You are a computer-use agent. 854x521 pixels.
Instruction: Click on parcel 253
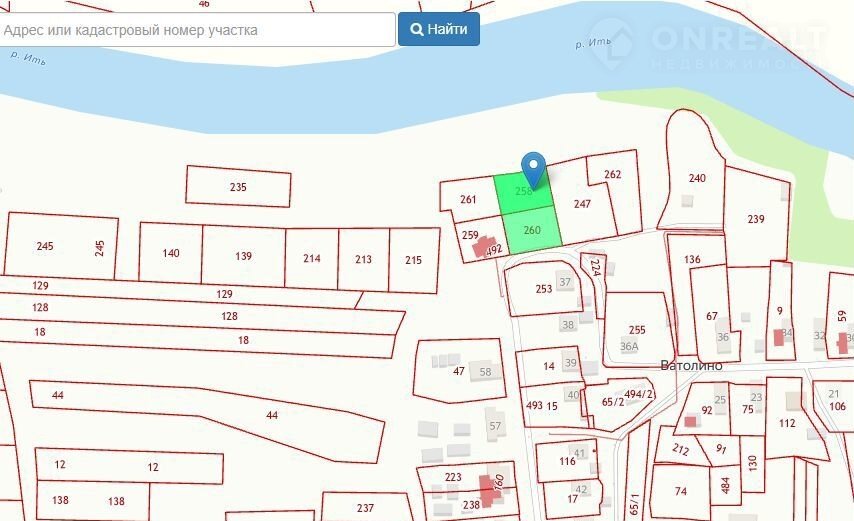[x=543, y=289]
